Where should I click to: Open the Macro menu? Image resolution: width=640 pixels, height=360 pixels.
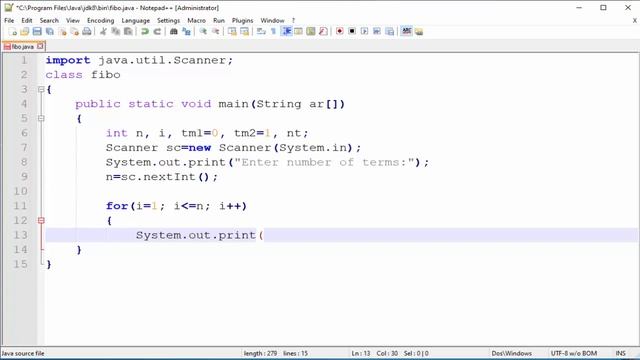(196, 20)
